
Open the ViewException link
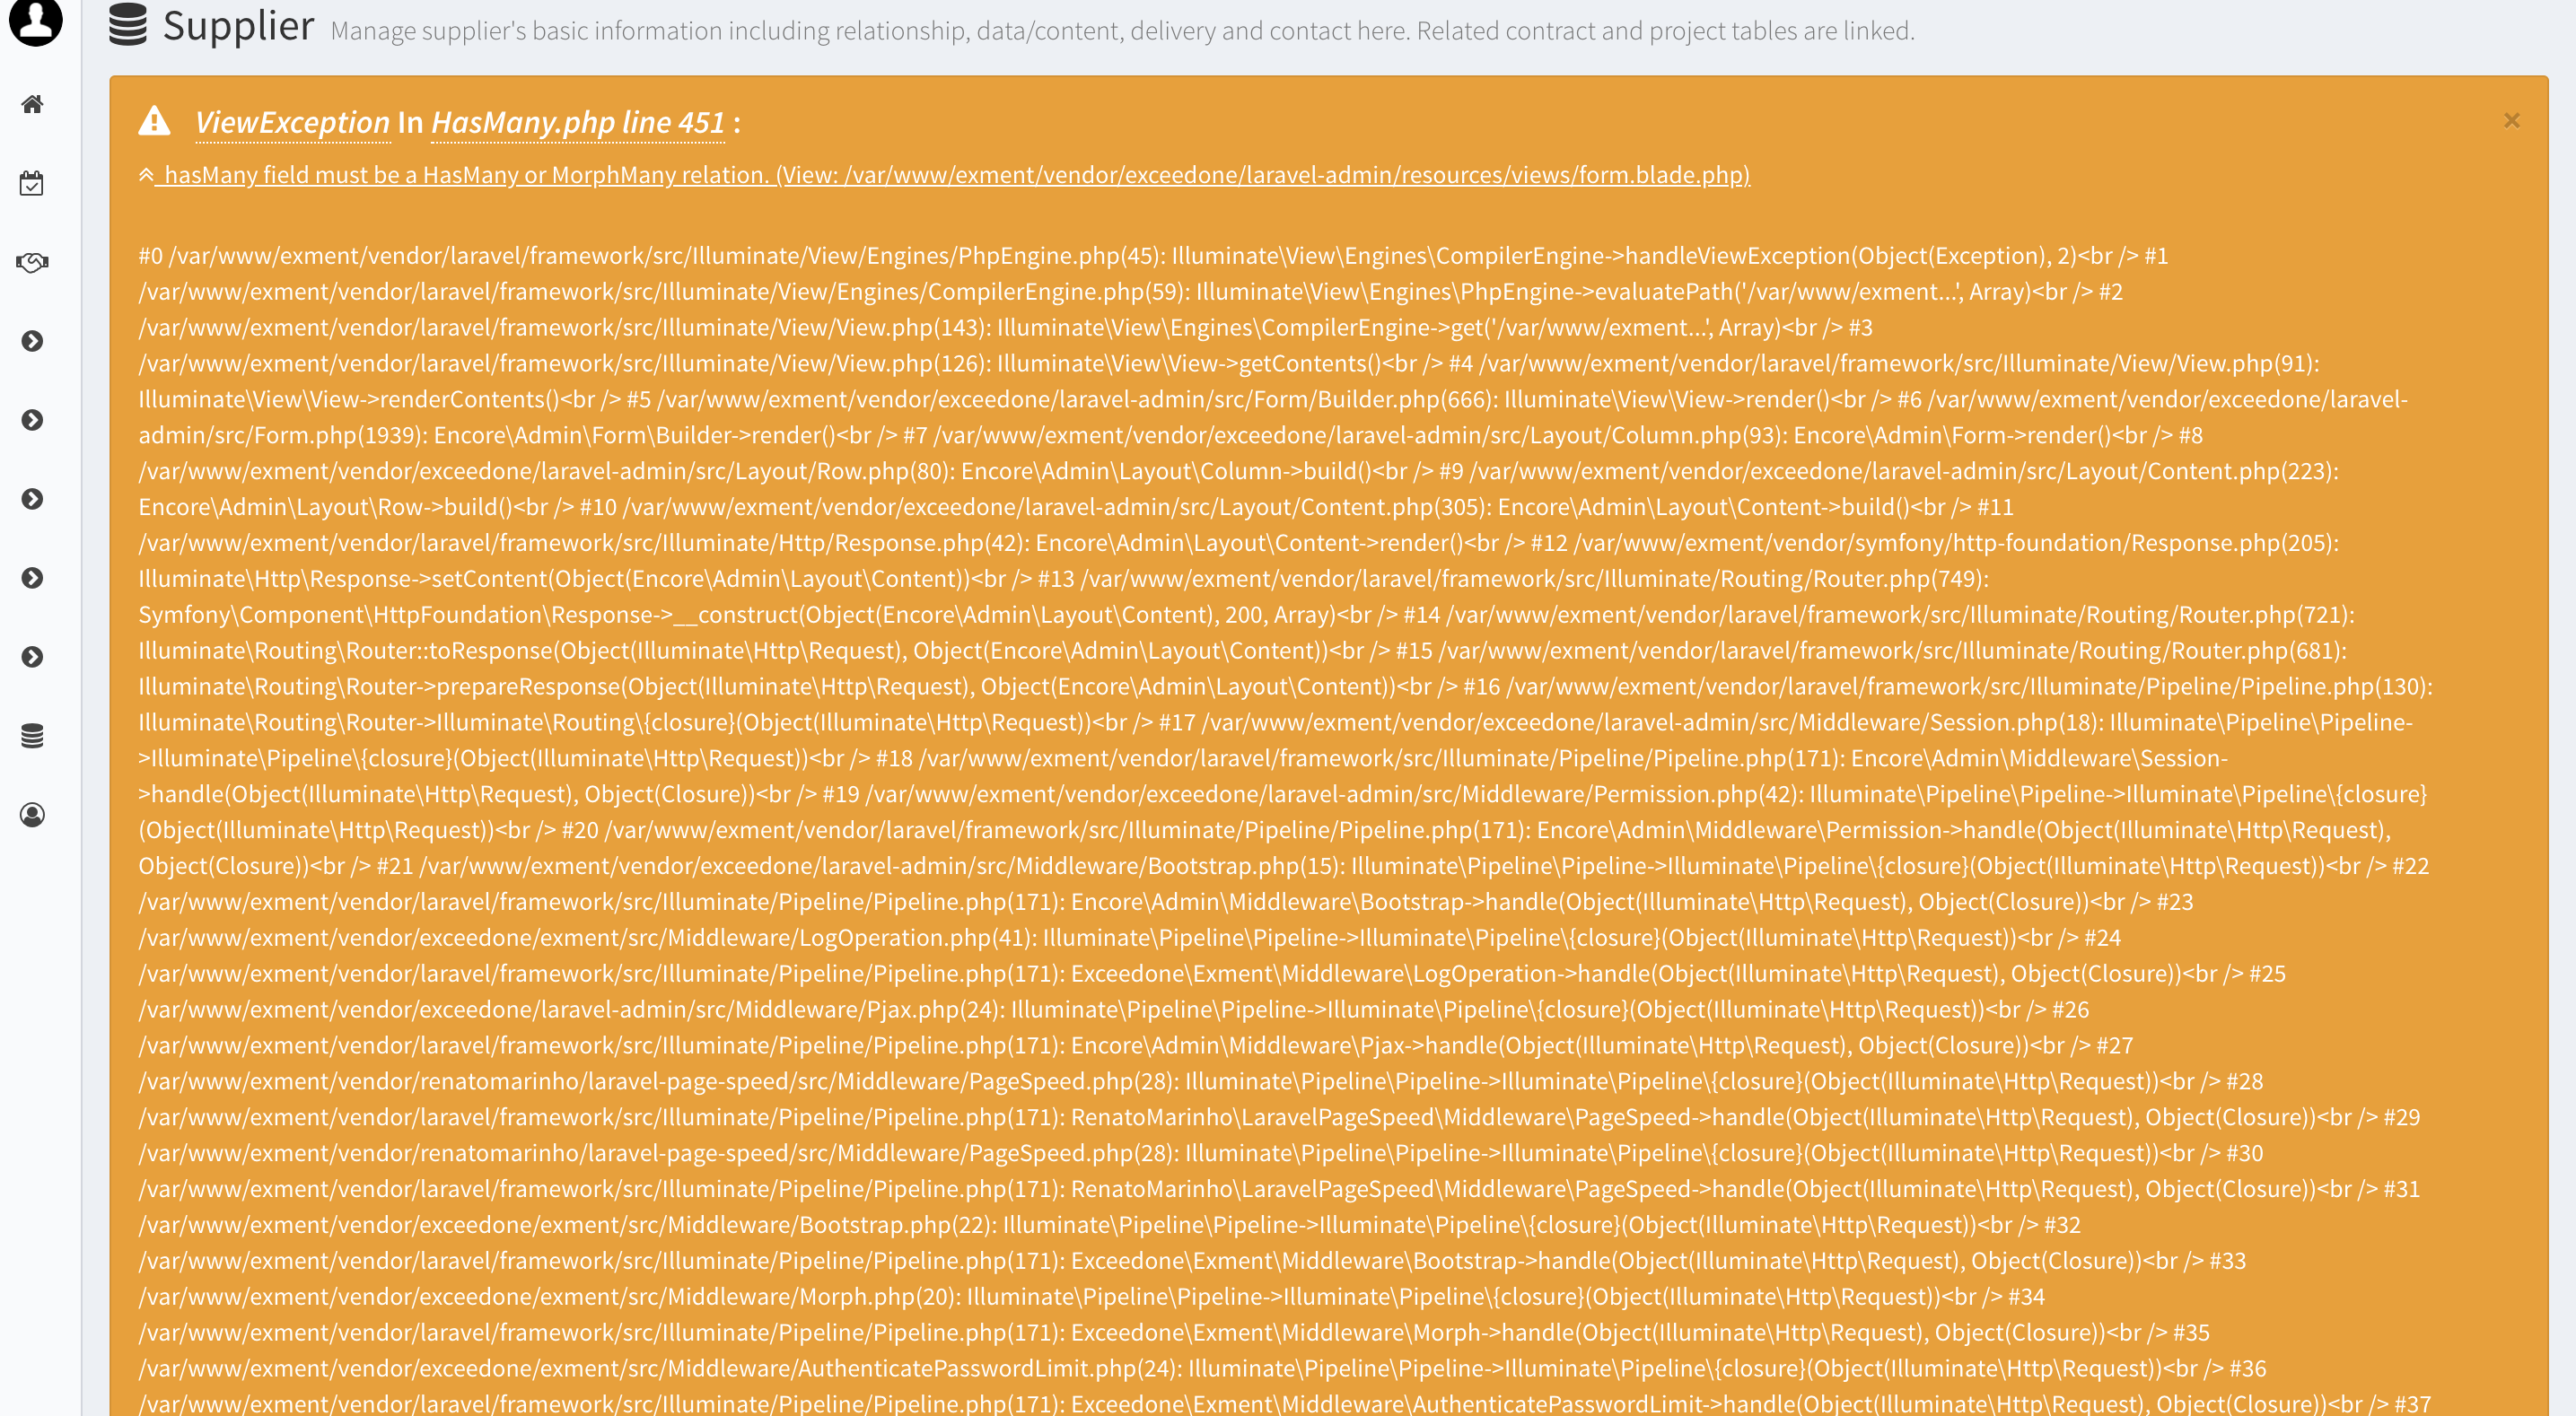288,123
